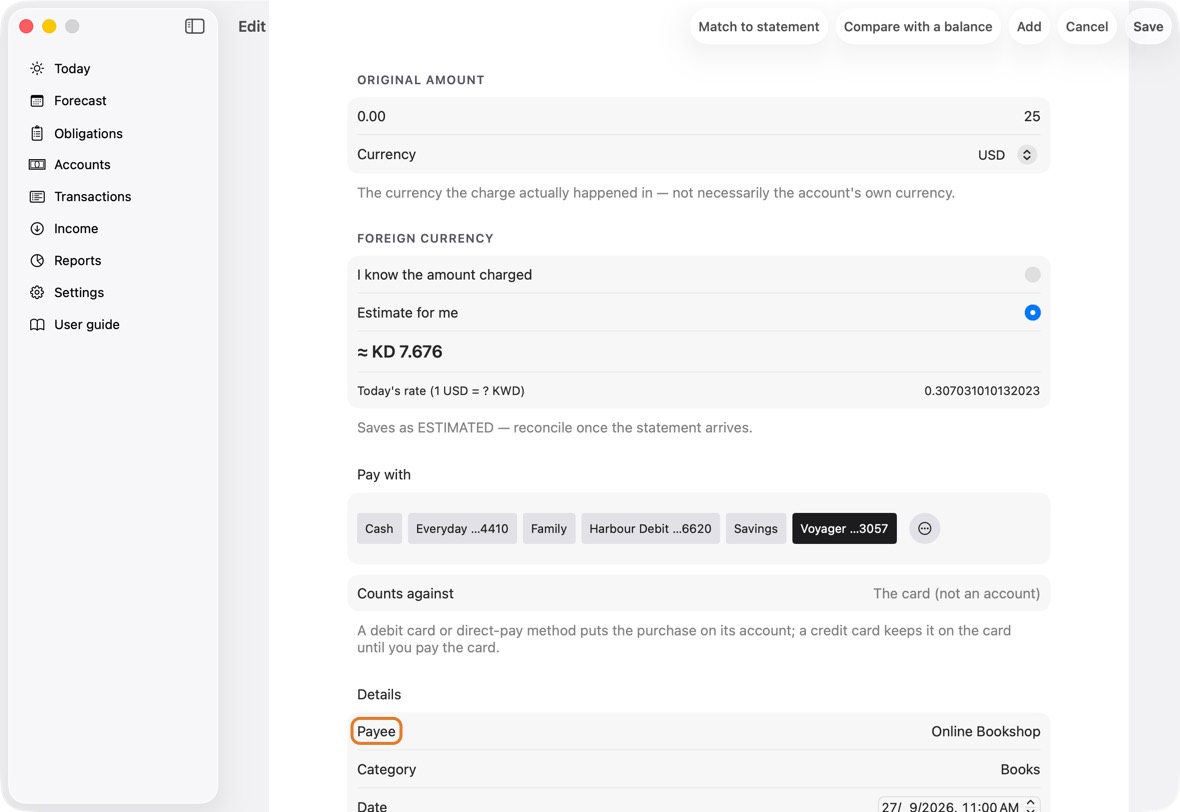The height and width of the screenshot is (812, 1180).
Task: Select the 'Estimate for me' radio button
Action: pos(1032,312)
